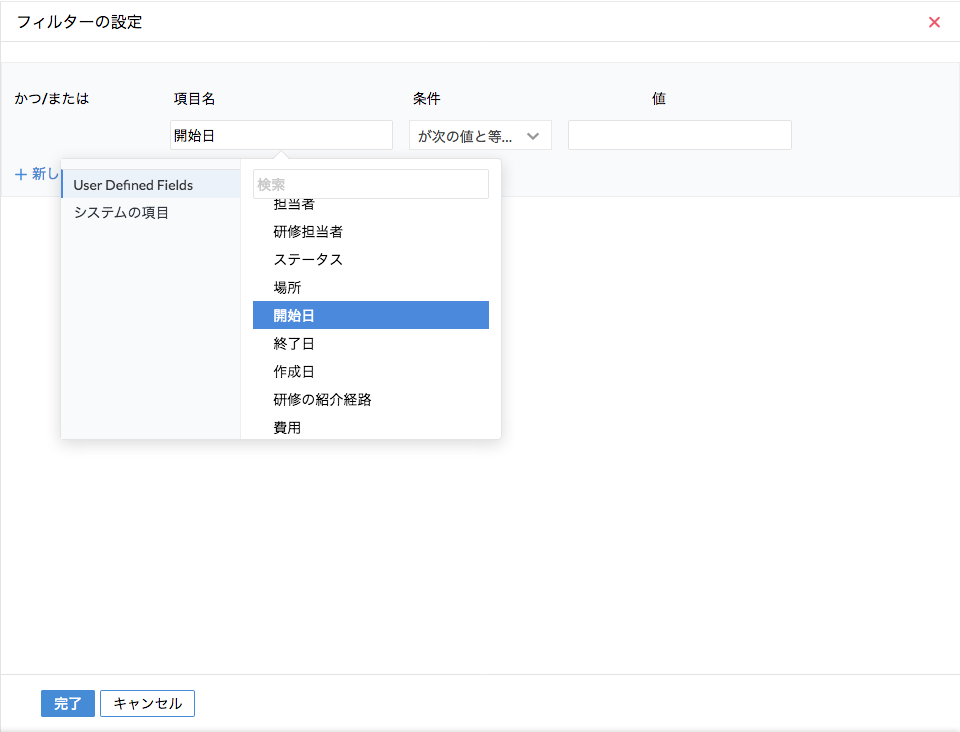Image resolution: width=960 pixels, height=732 pixels.
Task: Click the キャンセル button
Action: click(x=147, y=703)
